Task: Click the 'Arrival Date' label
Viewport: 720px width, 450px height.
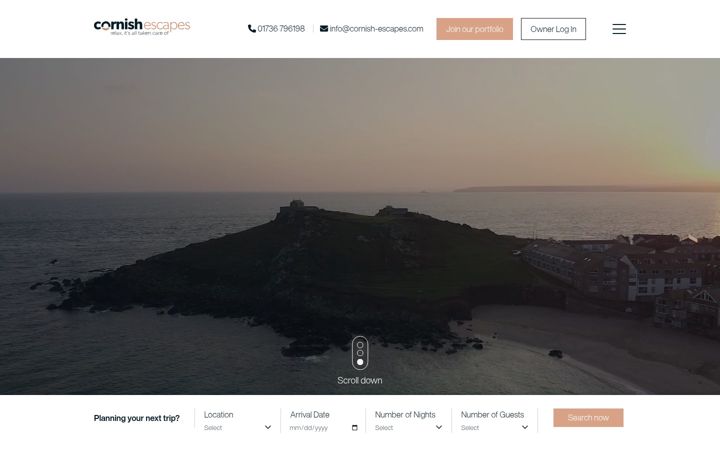Action: coord(309,415)
